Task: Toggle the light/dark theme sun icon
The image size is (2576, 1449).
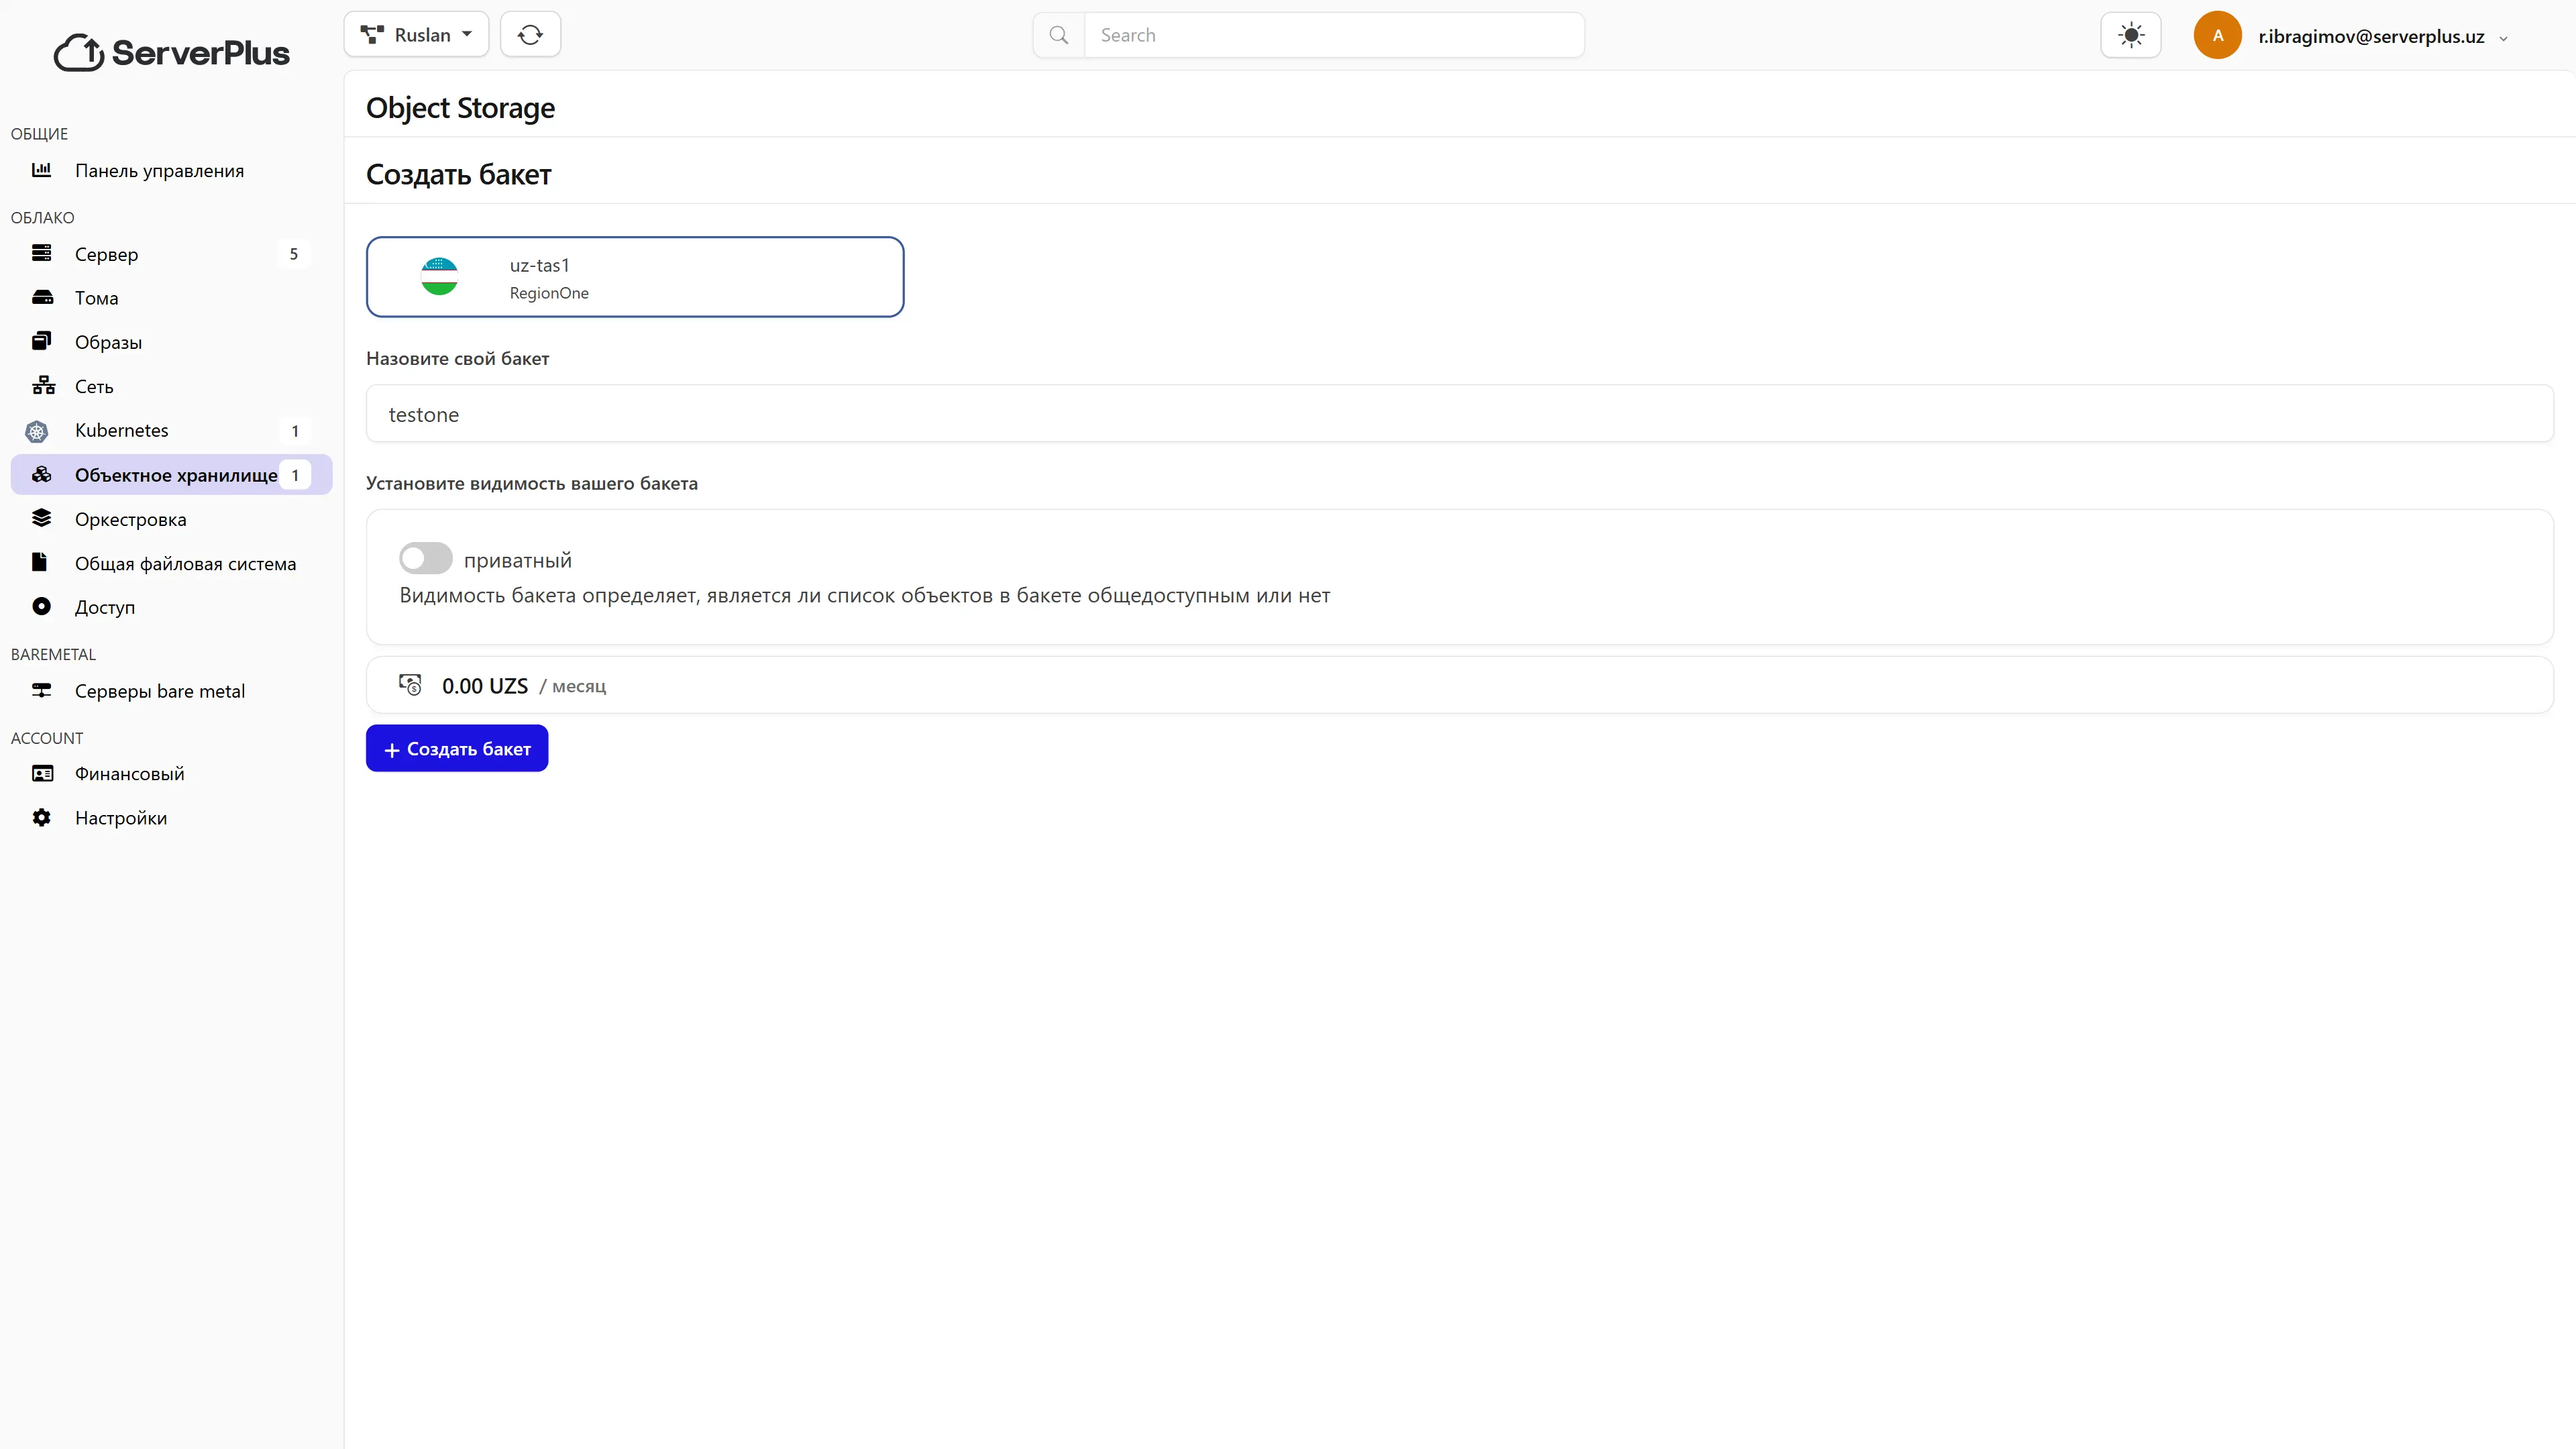Action: [2130, 36]
